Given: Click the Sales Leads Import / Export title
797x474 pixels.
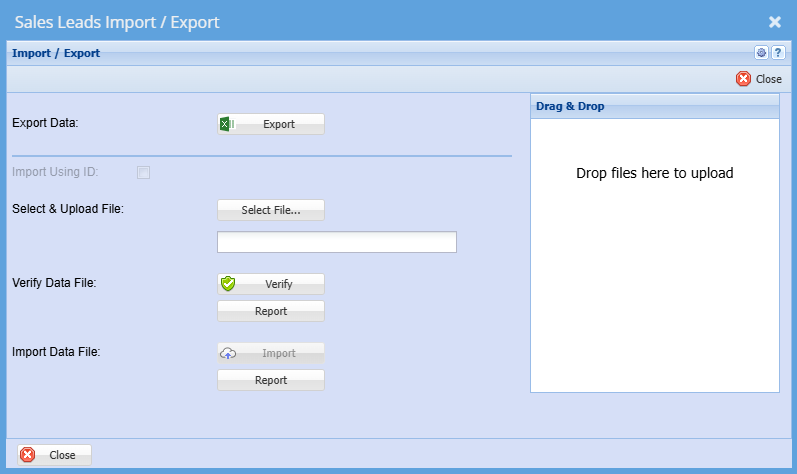Looking at the screenshot, I should click(117, 22).
